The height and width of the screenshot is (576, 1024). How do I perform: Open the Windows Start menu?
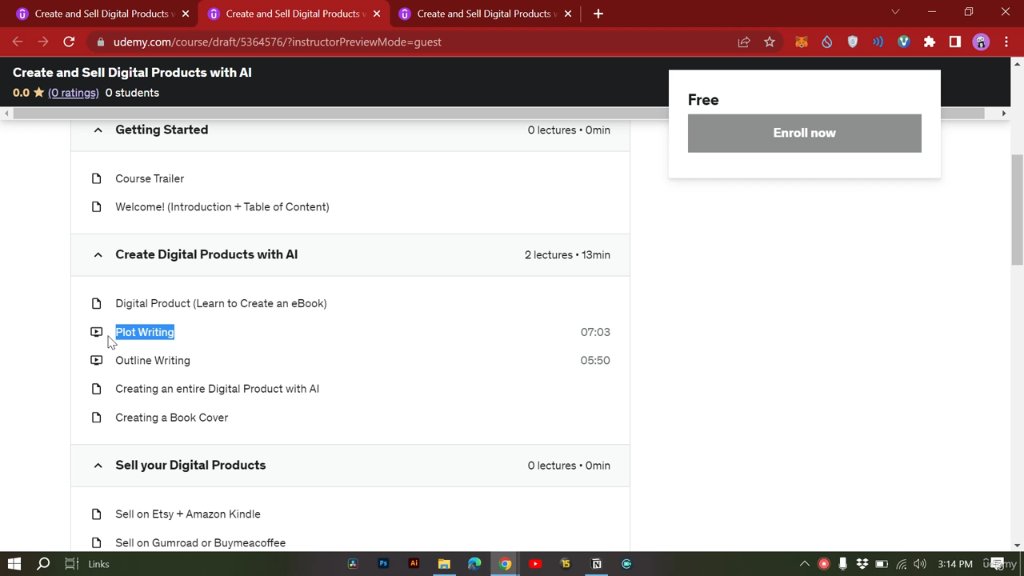coord(14,564)
